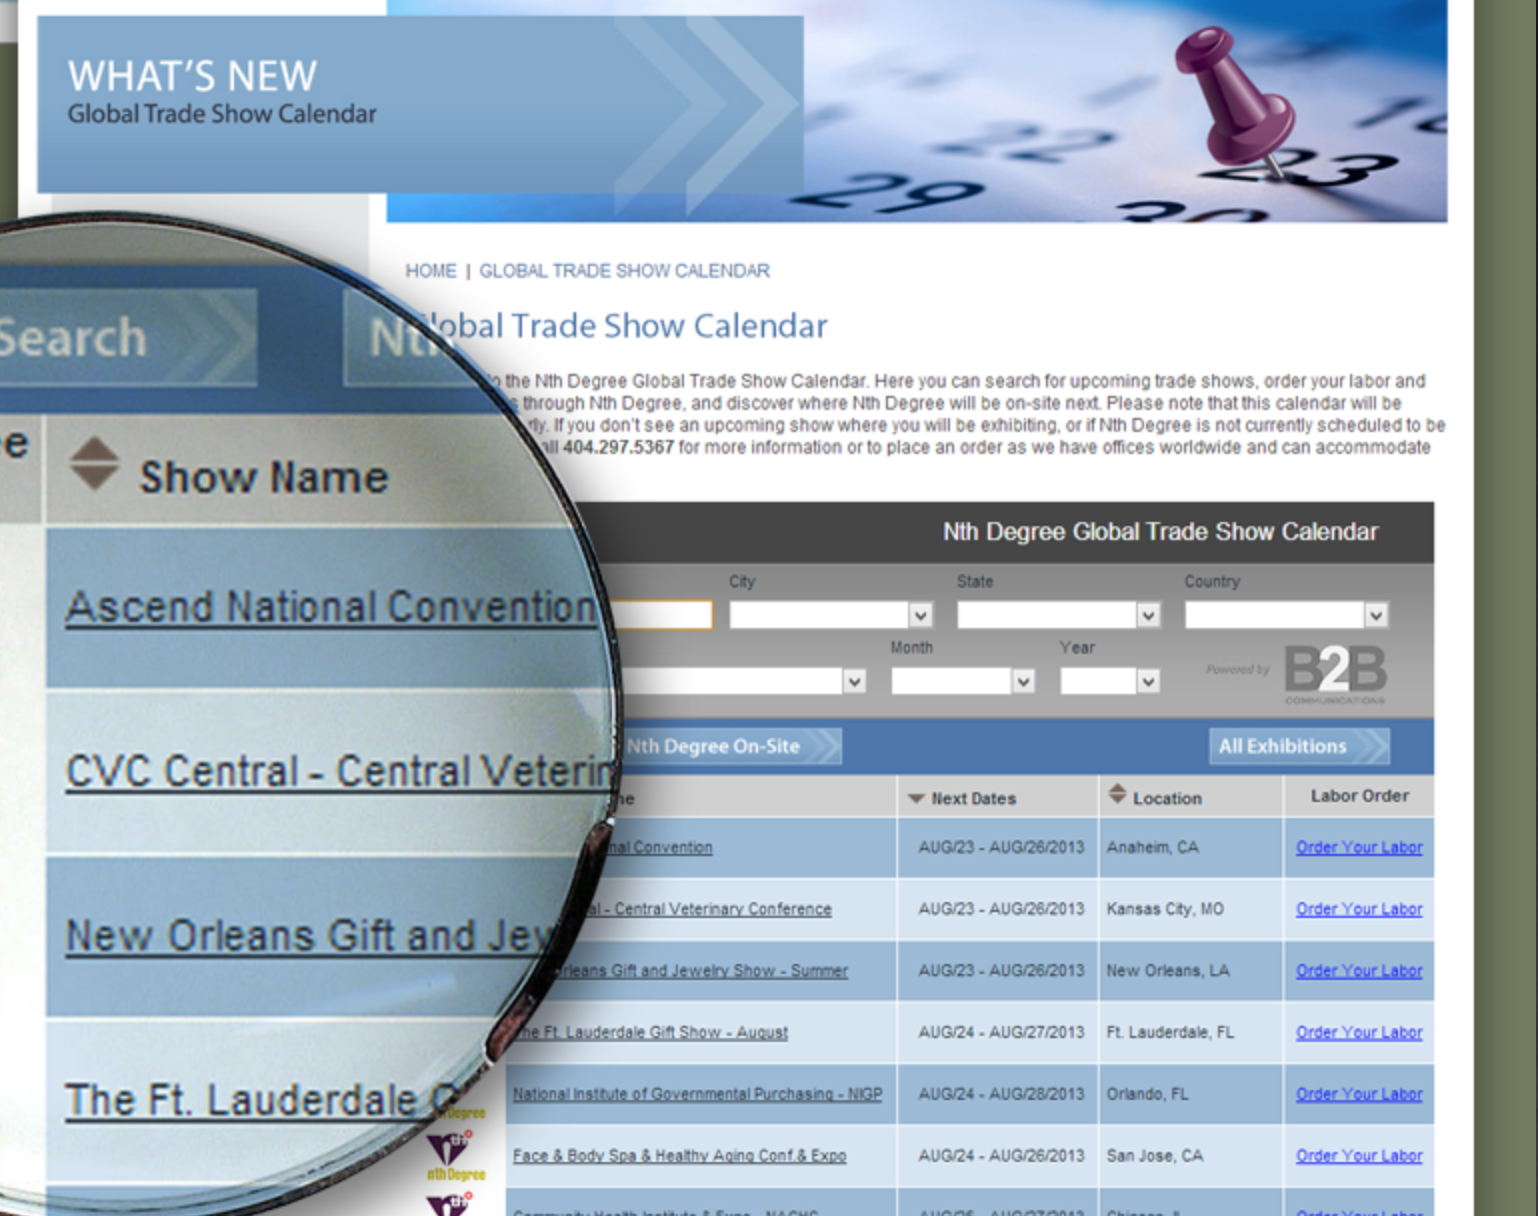The width and height of the screenshot is (1538, 1216).
Task: Open National Institute of Governmental Purchasing - NIGP link
Action: pyautogui.click(x=698, y=1095)
